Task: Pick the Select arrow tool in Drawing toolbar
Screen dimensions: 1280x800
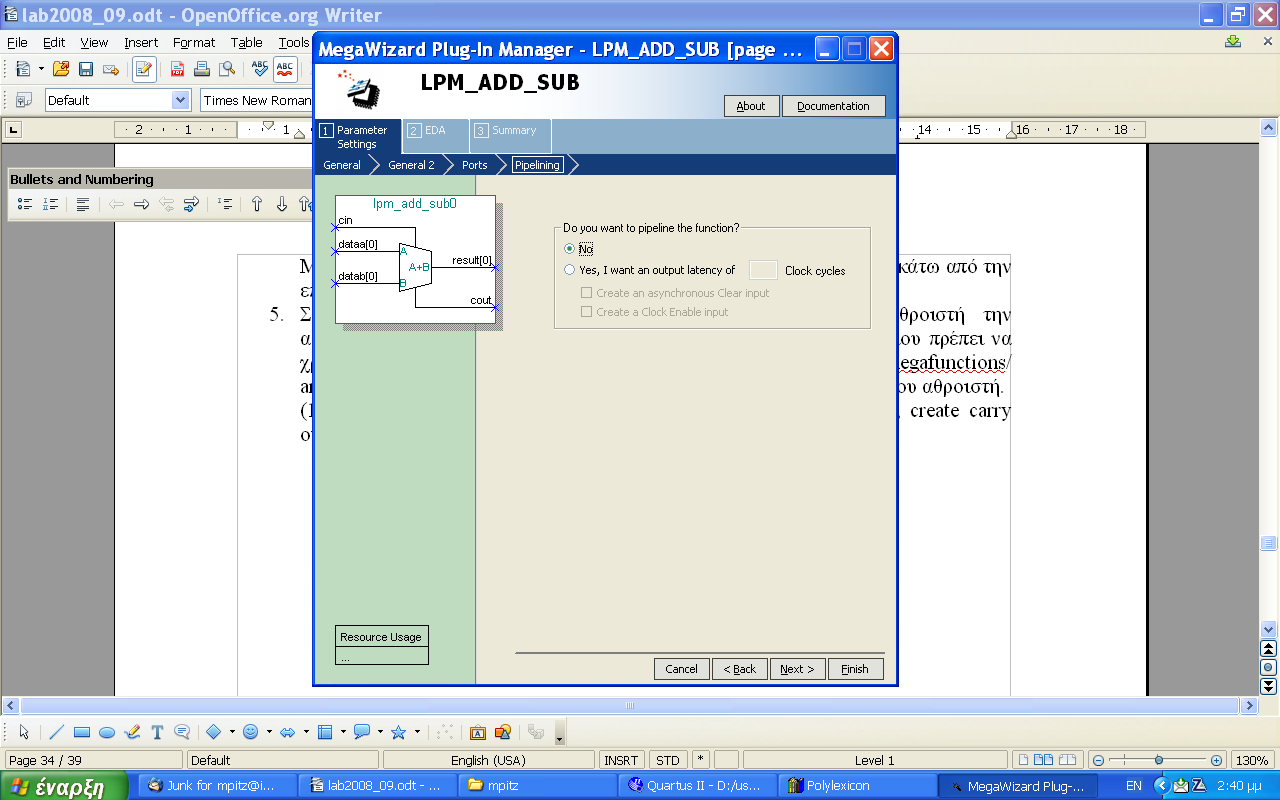Action: tap(24, 732)
